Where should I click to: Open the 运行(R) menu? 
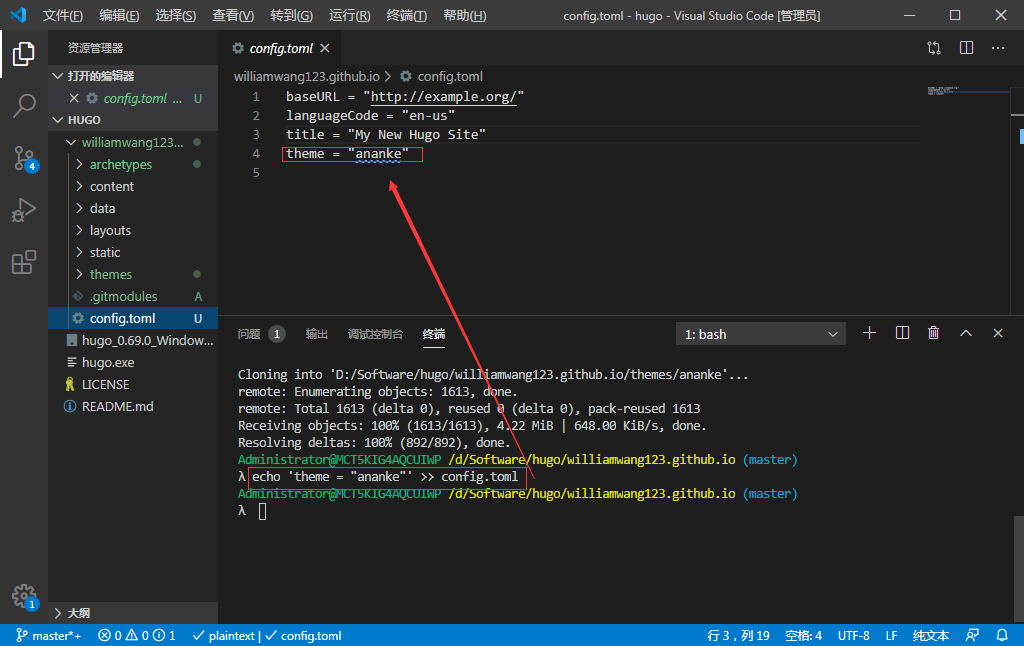[x=349, y=15]
